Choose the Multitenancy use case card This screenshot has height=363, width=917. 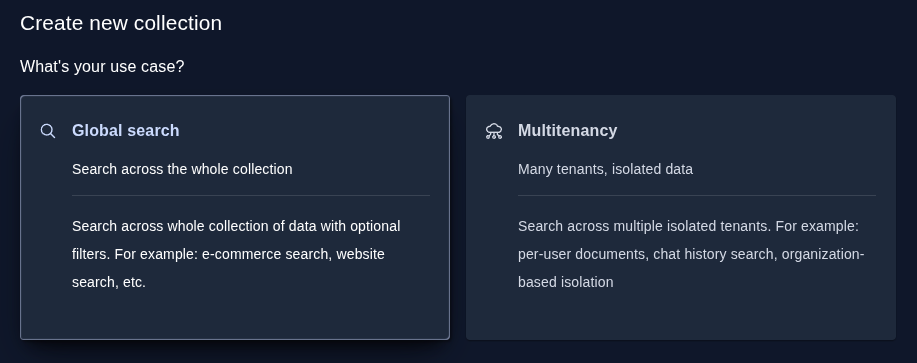click(681, 217)
